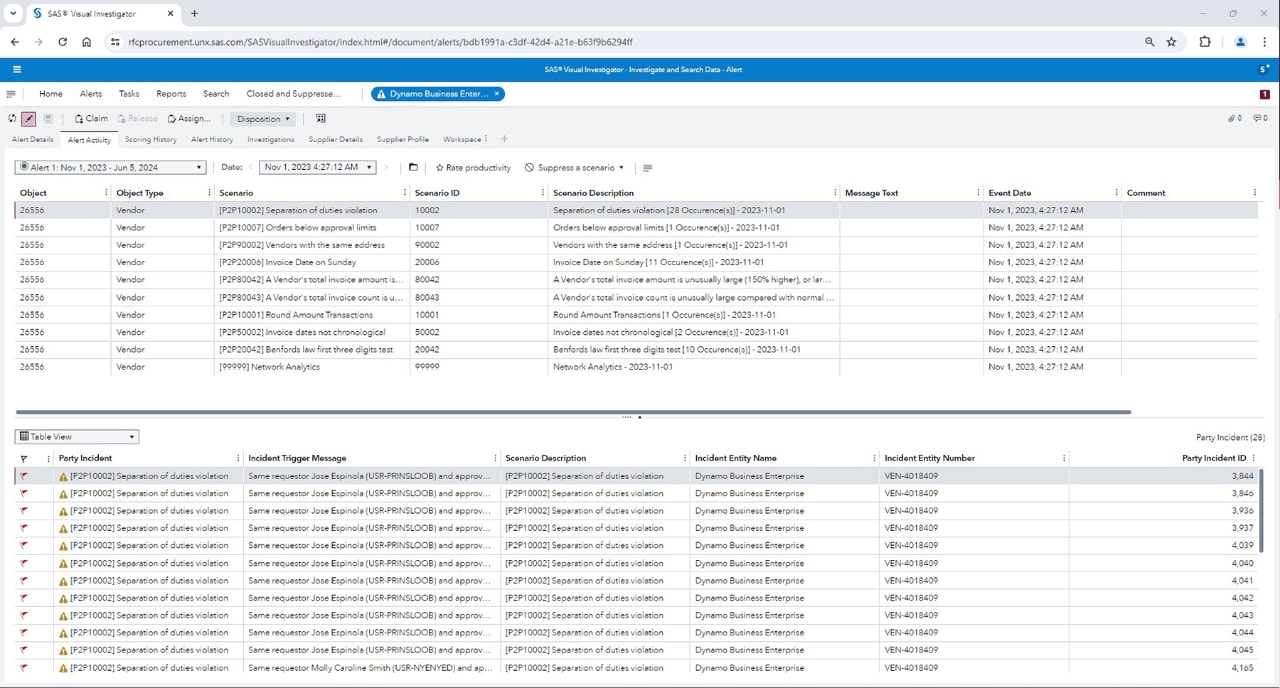Viewport: 1280px width, 688px height.
Task: Click the filter funnel in the Party Incident table
Action: 23,458
